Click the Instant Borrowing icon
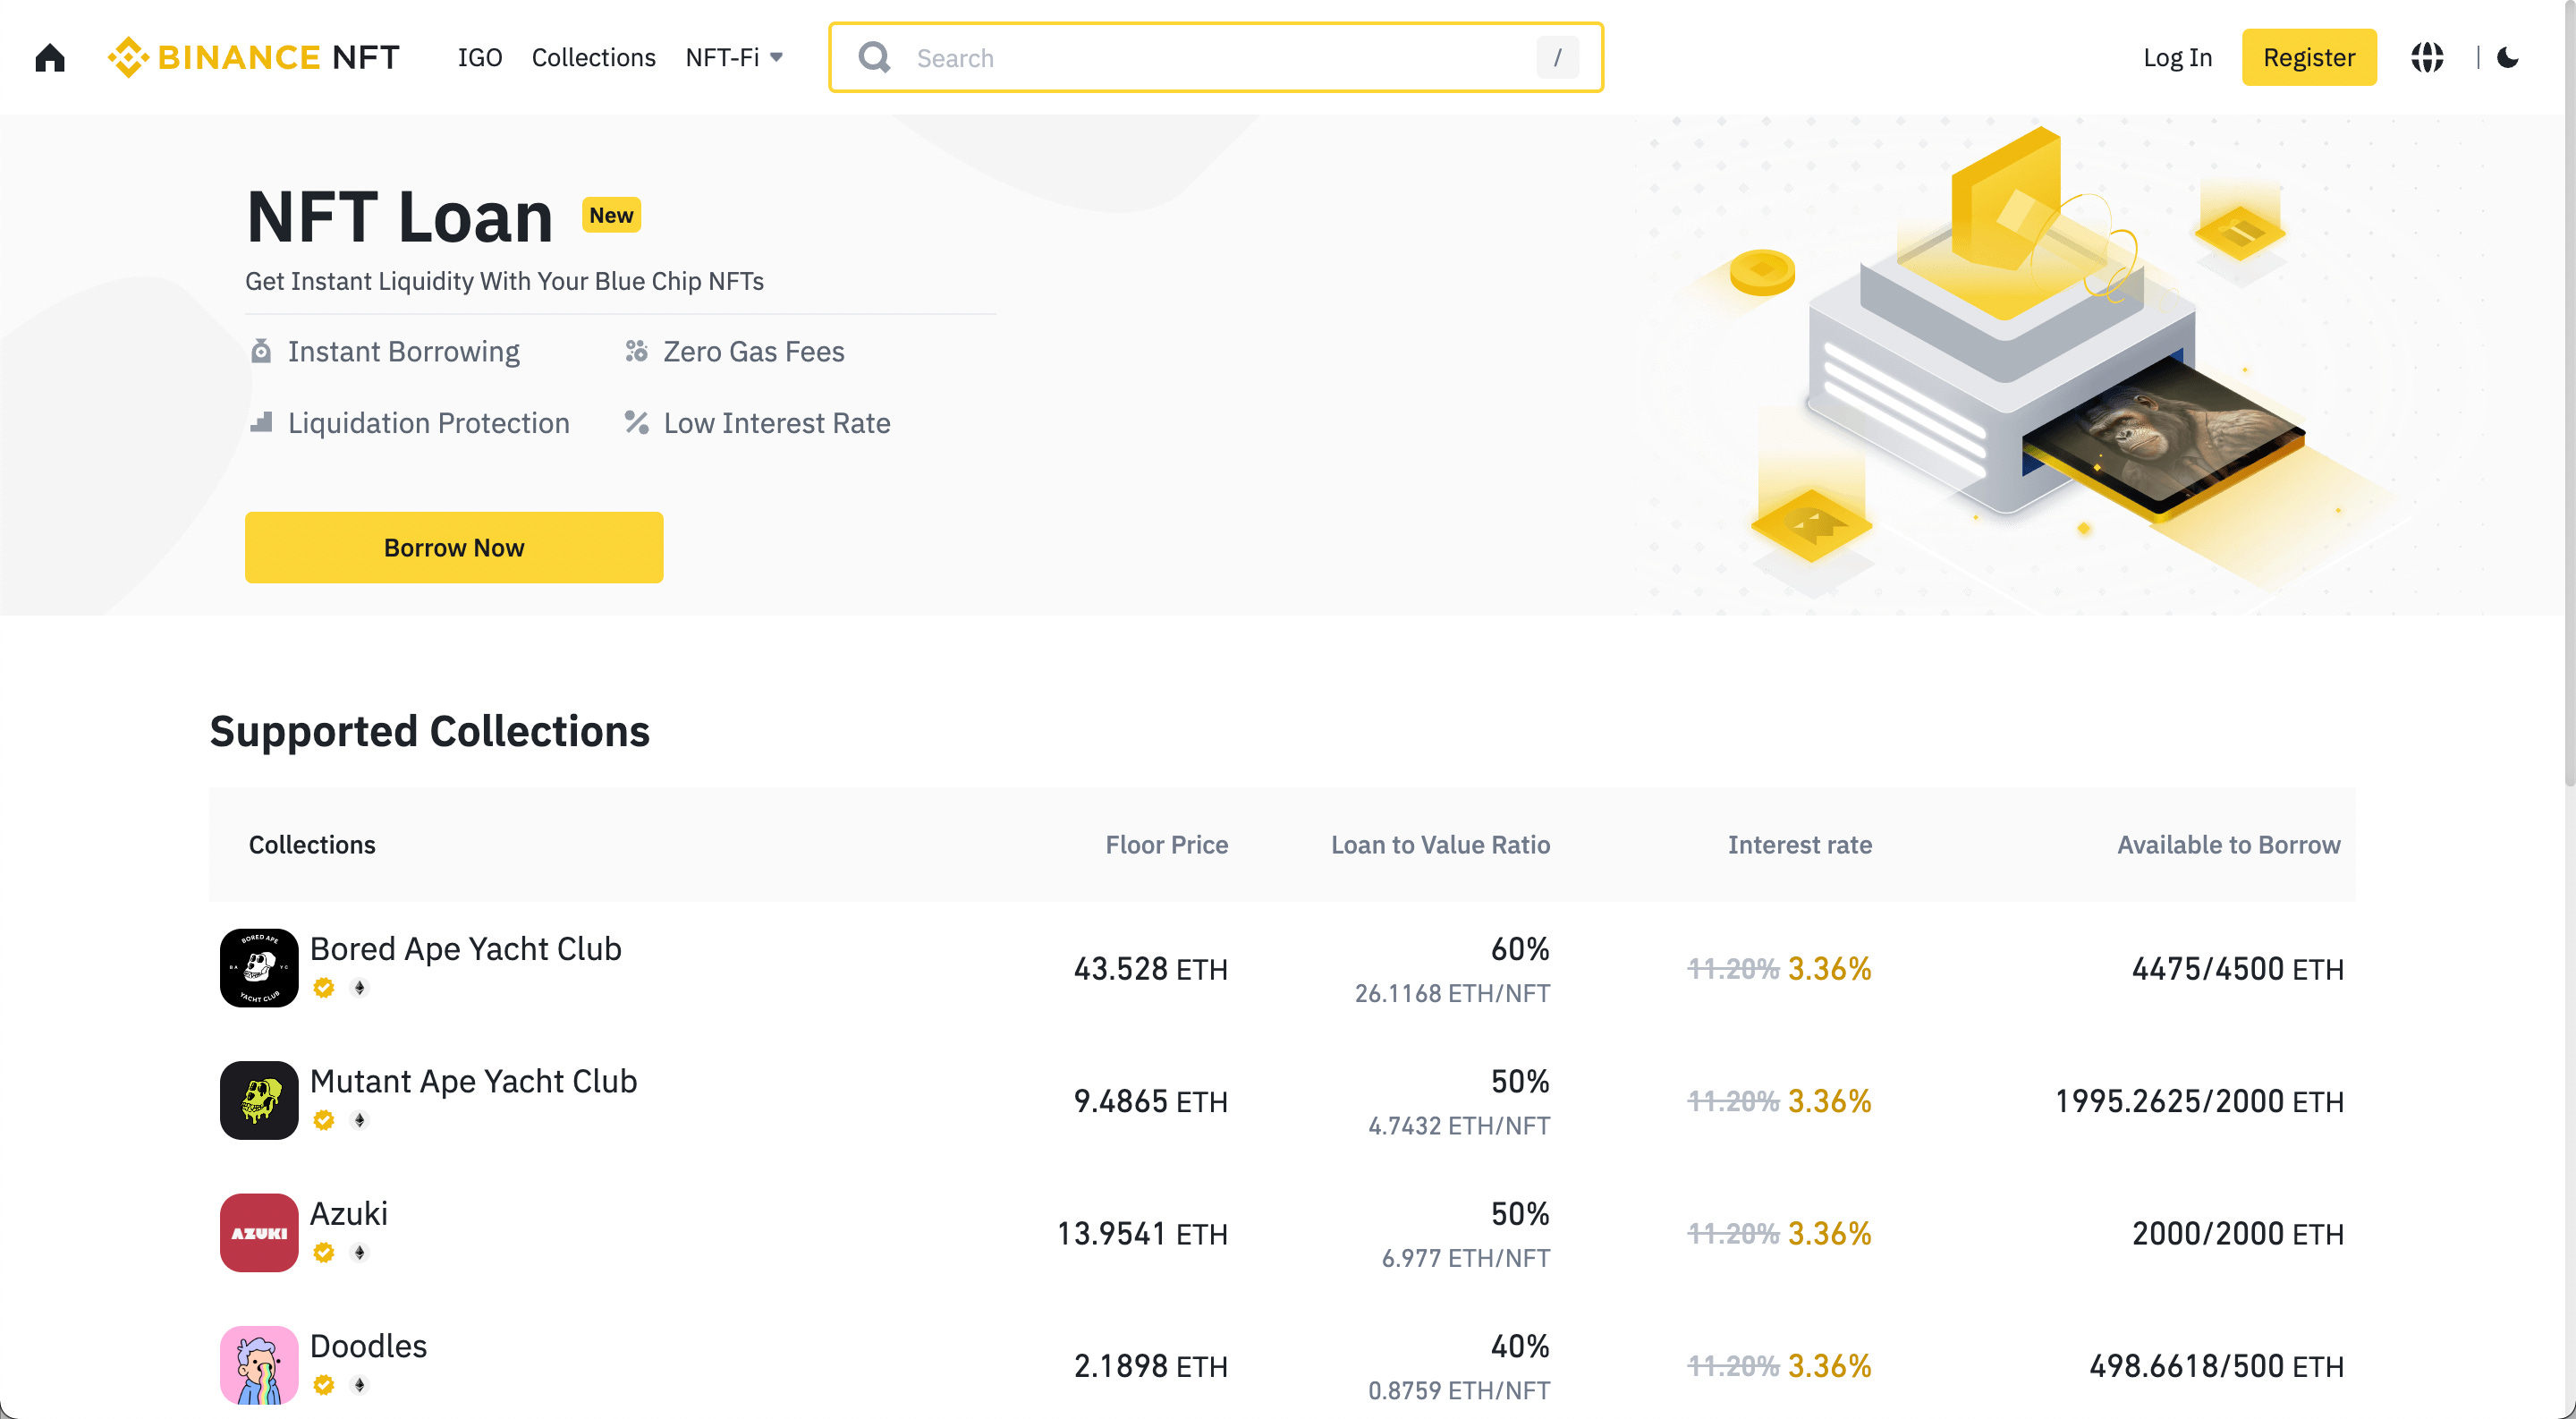The width and height of the screenshot is (2576, 1419). click(x=261, y=351)
